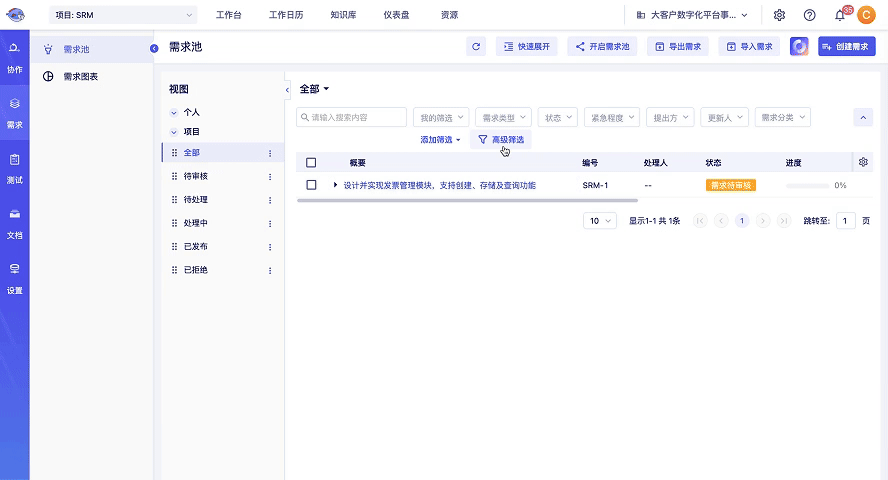Viewport: 888px width, 480px height.
Task: Expand the 需求类型 filter dropdown
Action: pos(503,117)
